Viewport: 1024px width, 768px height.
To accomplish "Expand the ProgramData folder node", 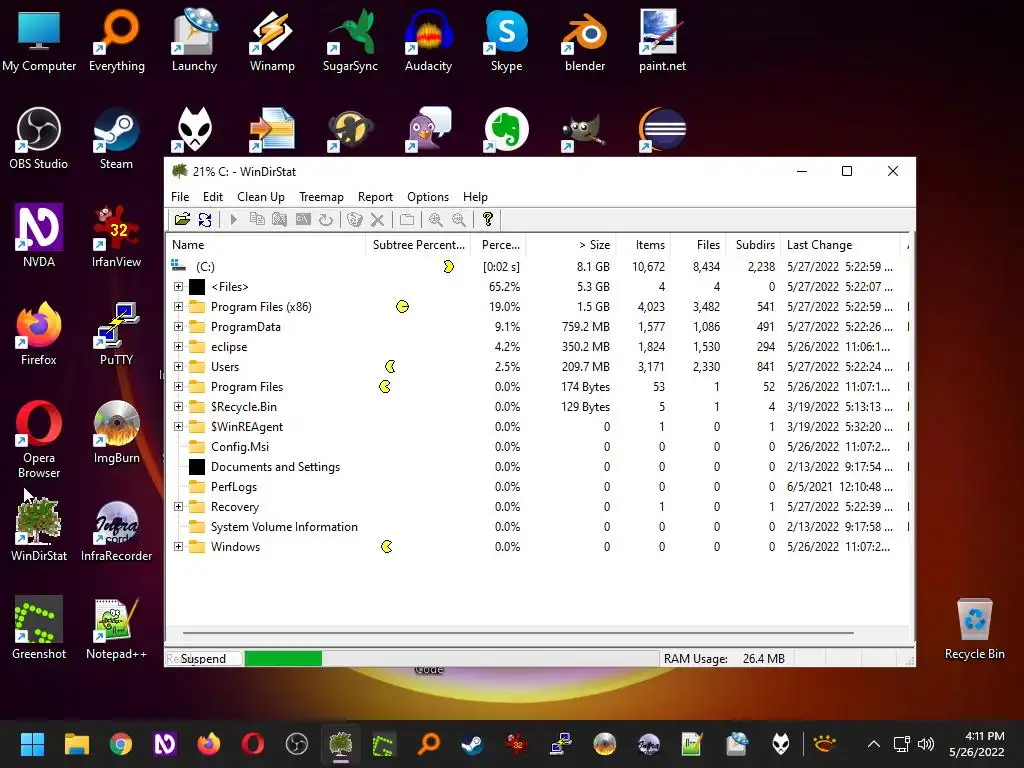I will [178, 327].
